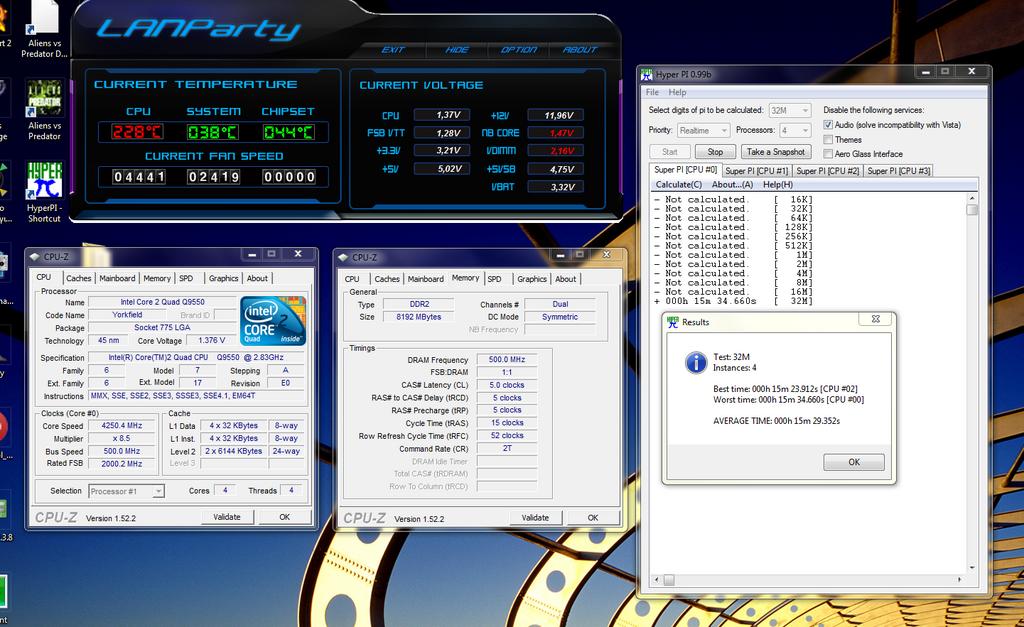This screenshot has height=627, width=1024.
Task: Open the Processors count dropdown
Action: click(x=795, y=130)
